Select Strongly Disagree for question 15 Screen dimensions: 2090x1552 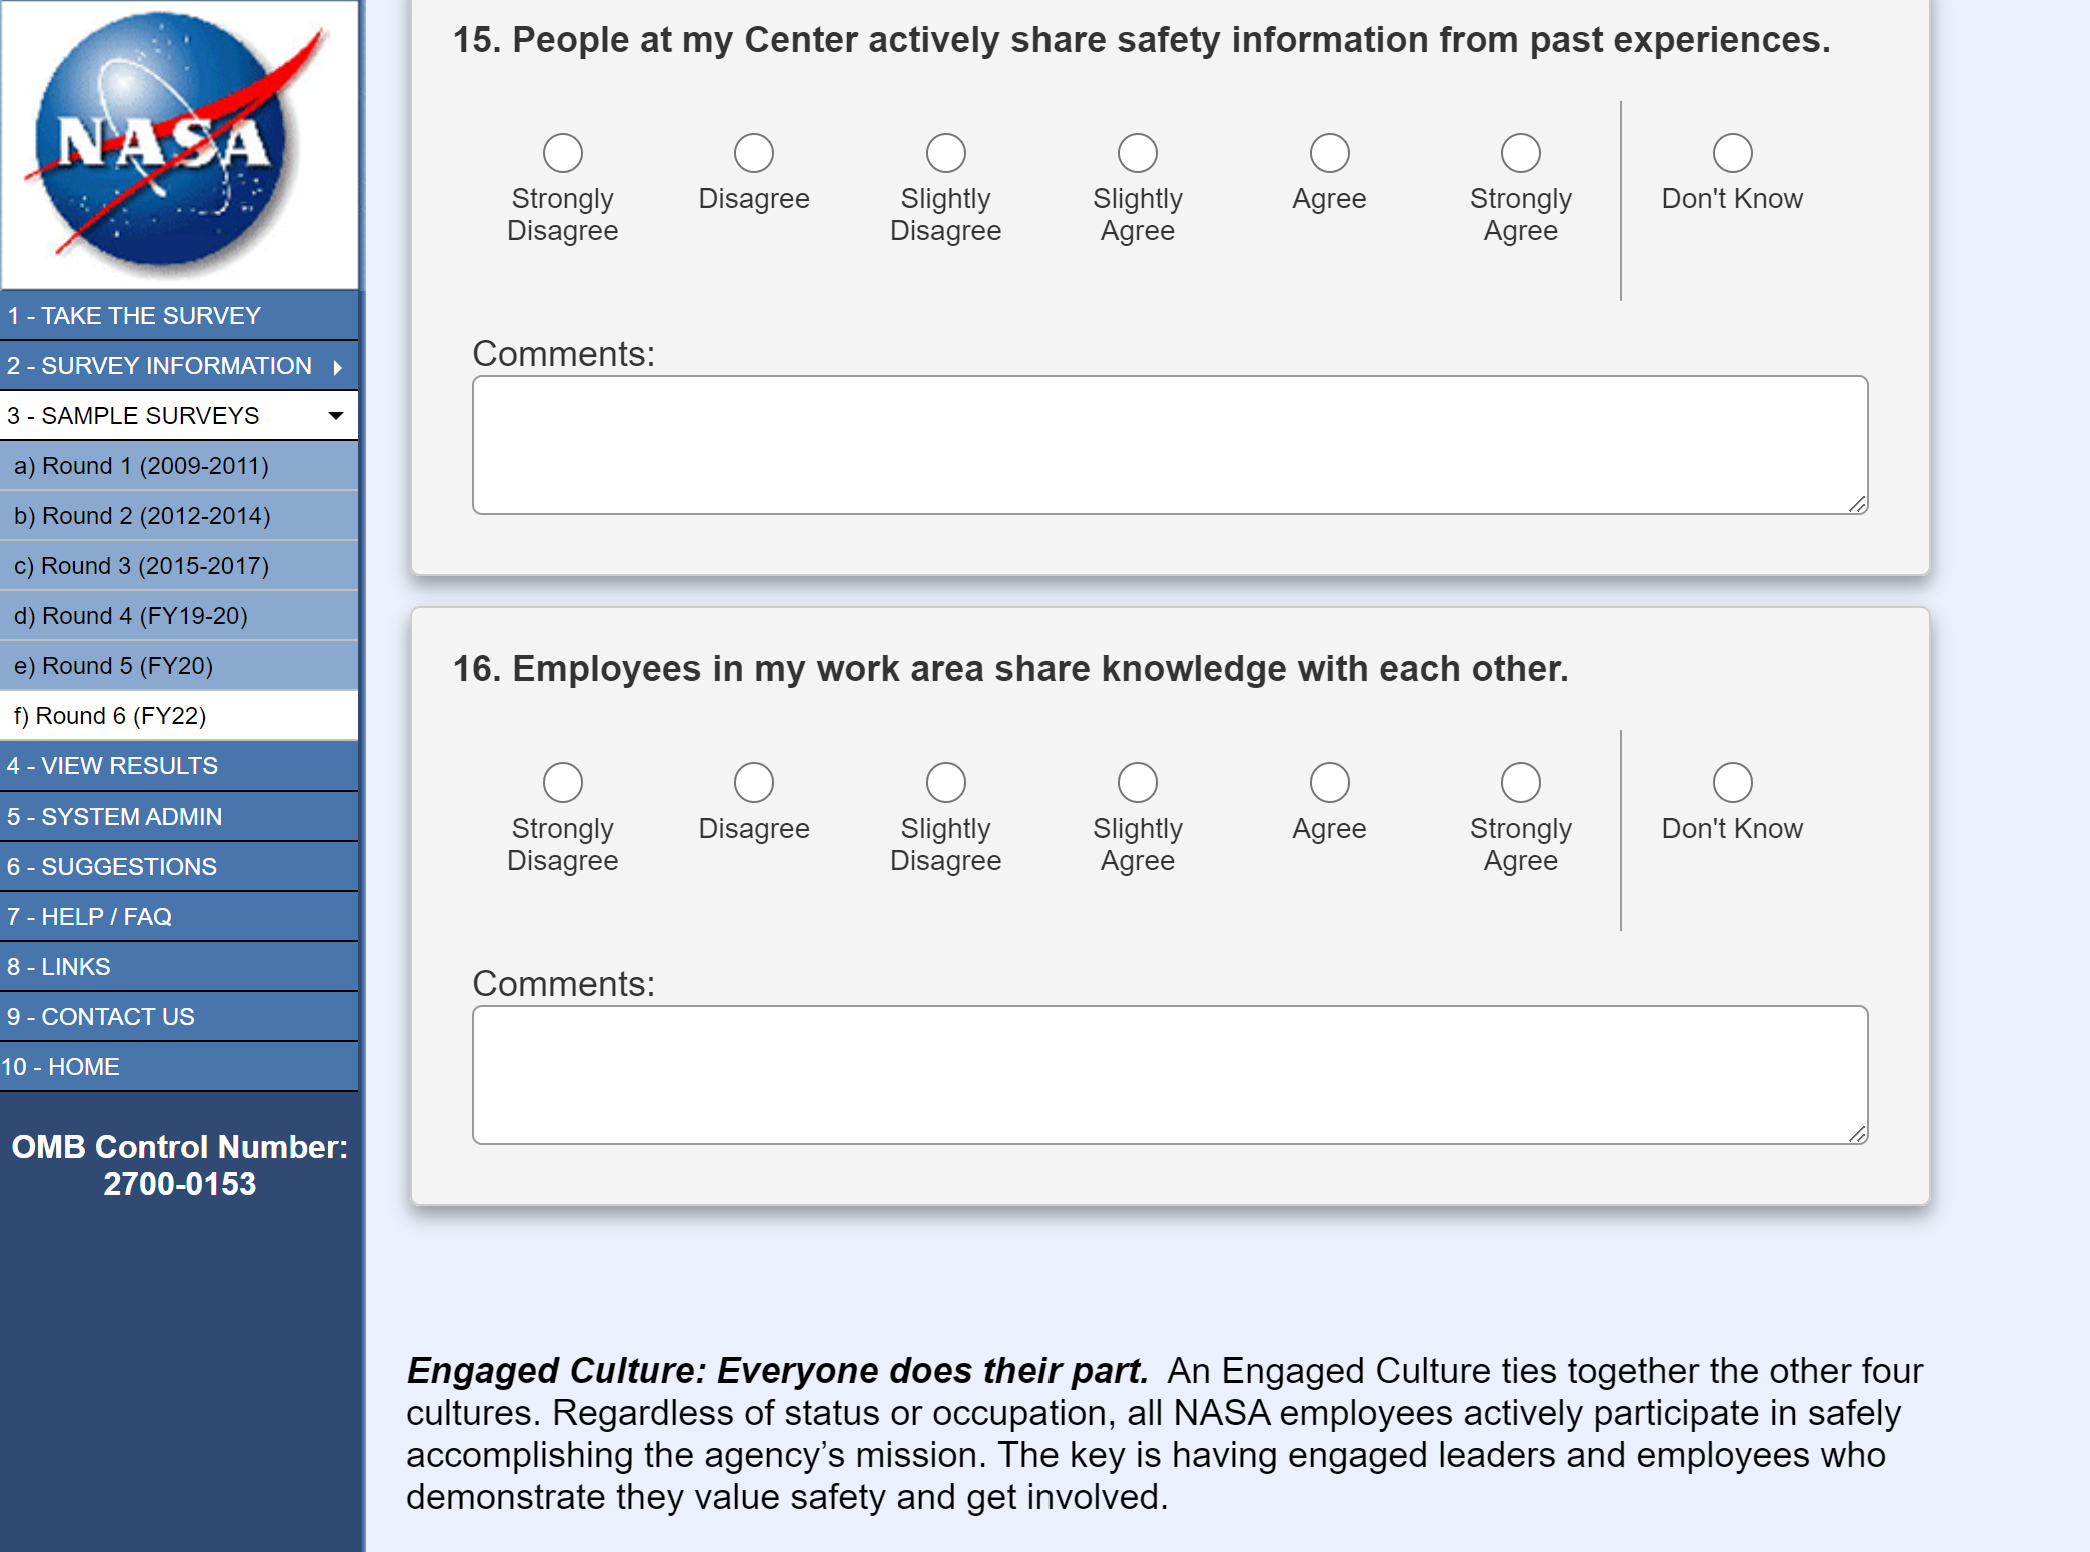[x=562, y=153]
